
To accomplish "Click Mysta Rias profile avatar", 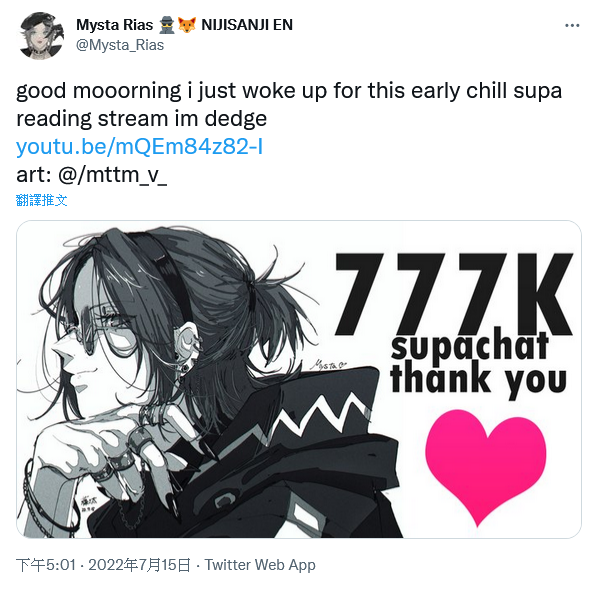I will click(x=41, y=36).
